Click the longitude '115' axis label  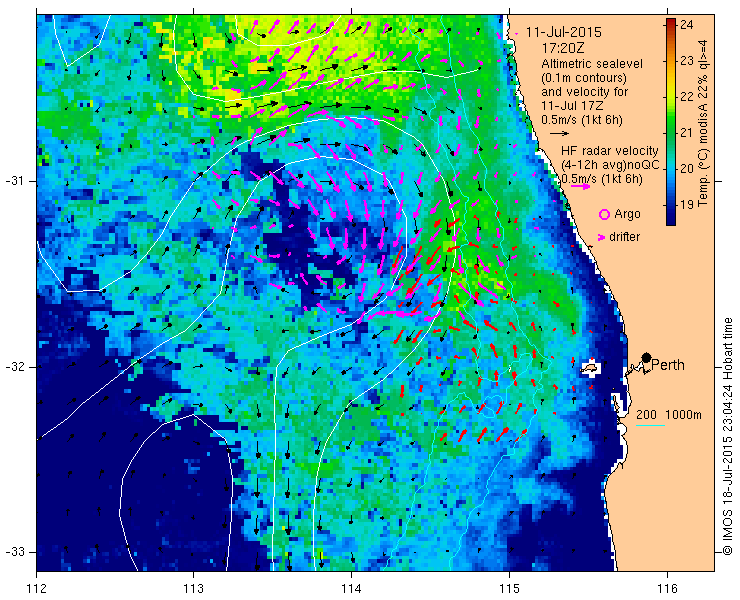[509, 588]
